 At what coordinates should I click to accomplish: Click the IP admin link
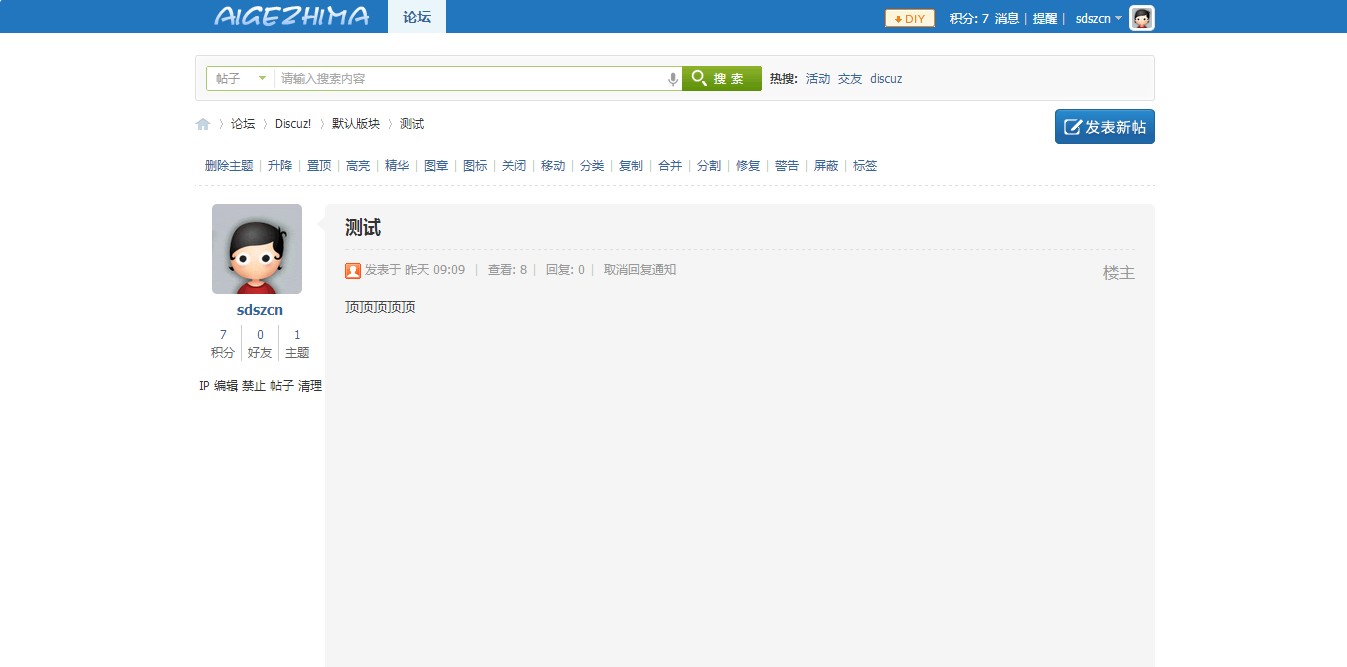[x=204, y=386]
